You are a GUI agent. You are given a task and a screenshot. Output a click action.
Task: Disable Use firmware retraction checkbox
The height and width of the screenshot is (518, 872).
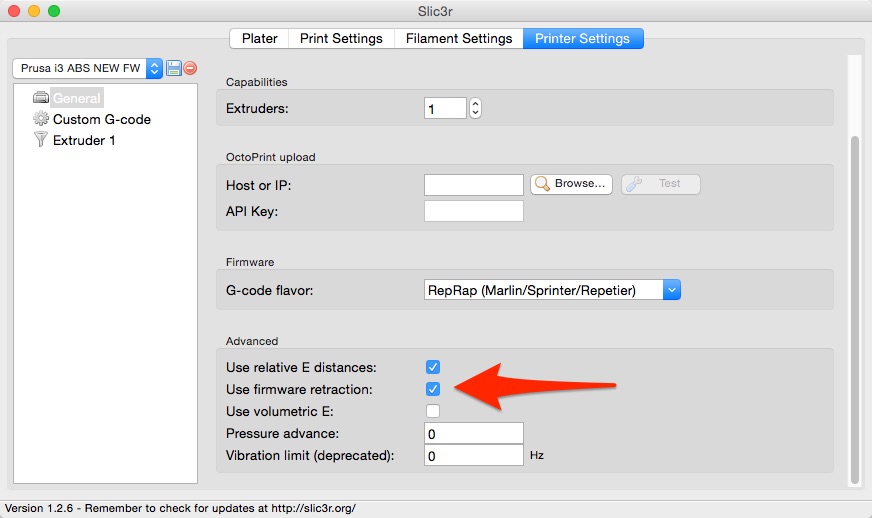pyautogui.click(x=433, y=389)
